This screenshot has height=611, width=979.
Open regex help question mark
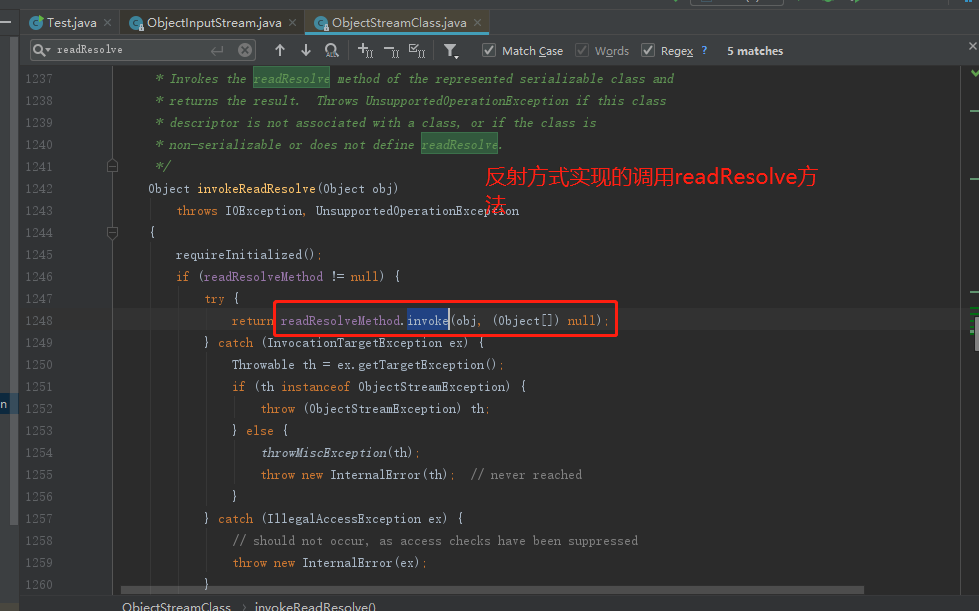(x=704, y=50)
